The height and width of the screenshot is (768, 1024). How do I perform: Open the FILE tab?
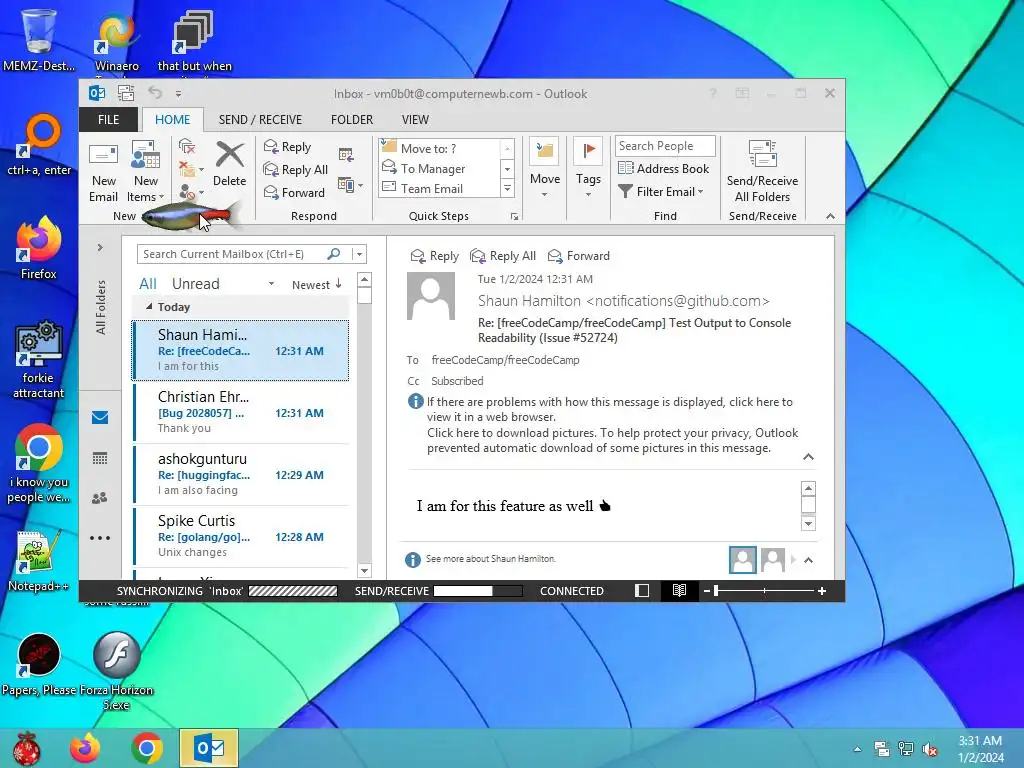tap(108, 120)
